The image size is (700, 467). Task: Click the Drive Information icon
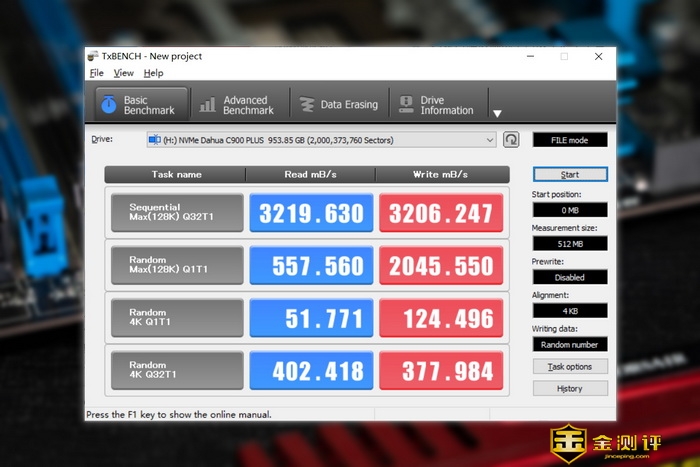[406, 104]
